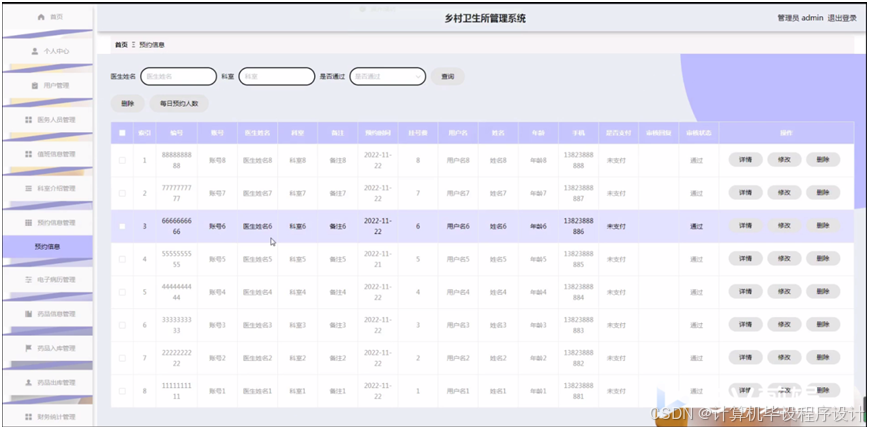
Task: Click 管理员 admin text in header
Action: pos(800,18)
